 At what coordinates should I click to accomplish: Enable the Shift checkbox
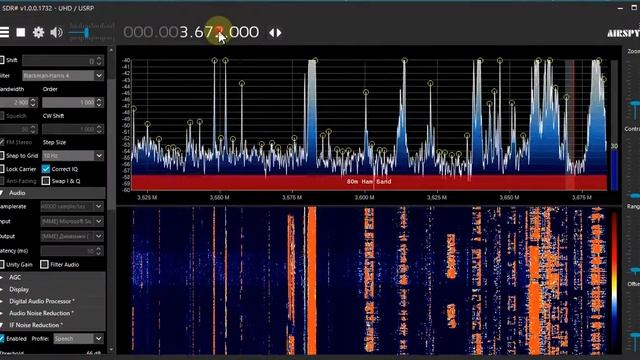point(2,60)
